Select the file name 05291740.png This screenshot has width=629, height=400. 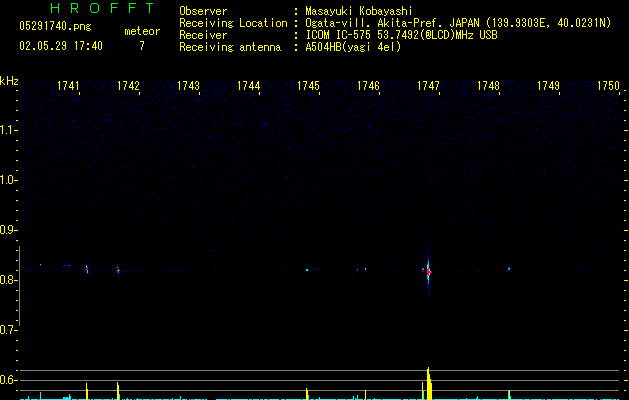(55, 26)
